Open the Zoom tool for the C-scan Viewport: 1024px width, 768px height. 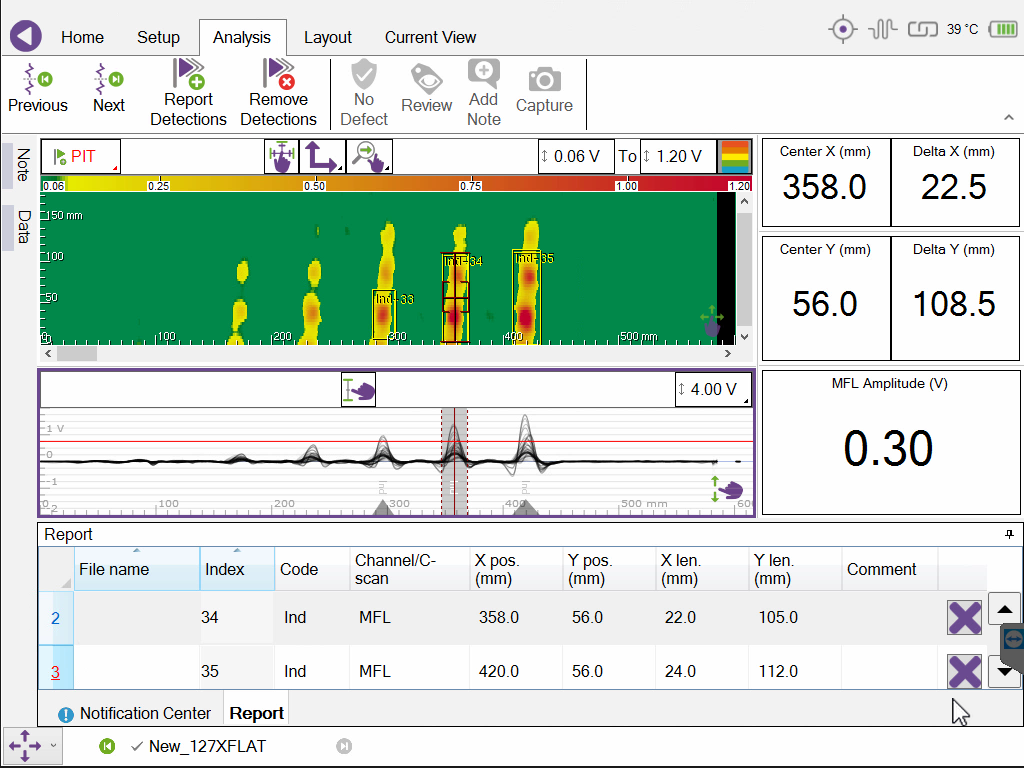tap(368, 156)
